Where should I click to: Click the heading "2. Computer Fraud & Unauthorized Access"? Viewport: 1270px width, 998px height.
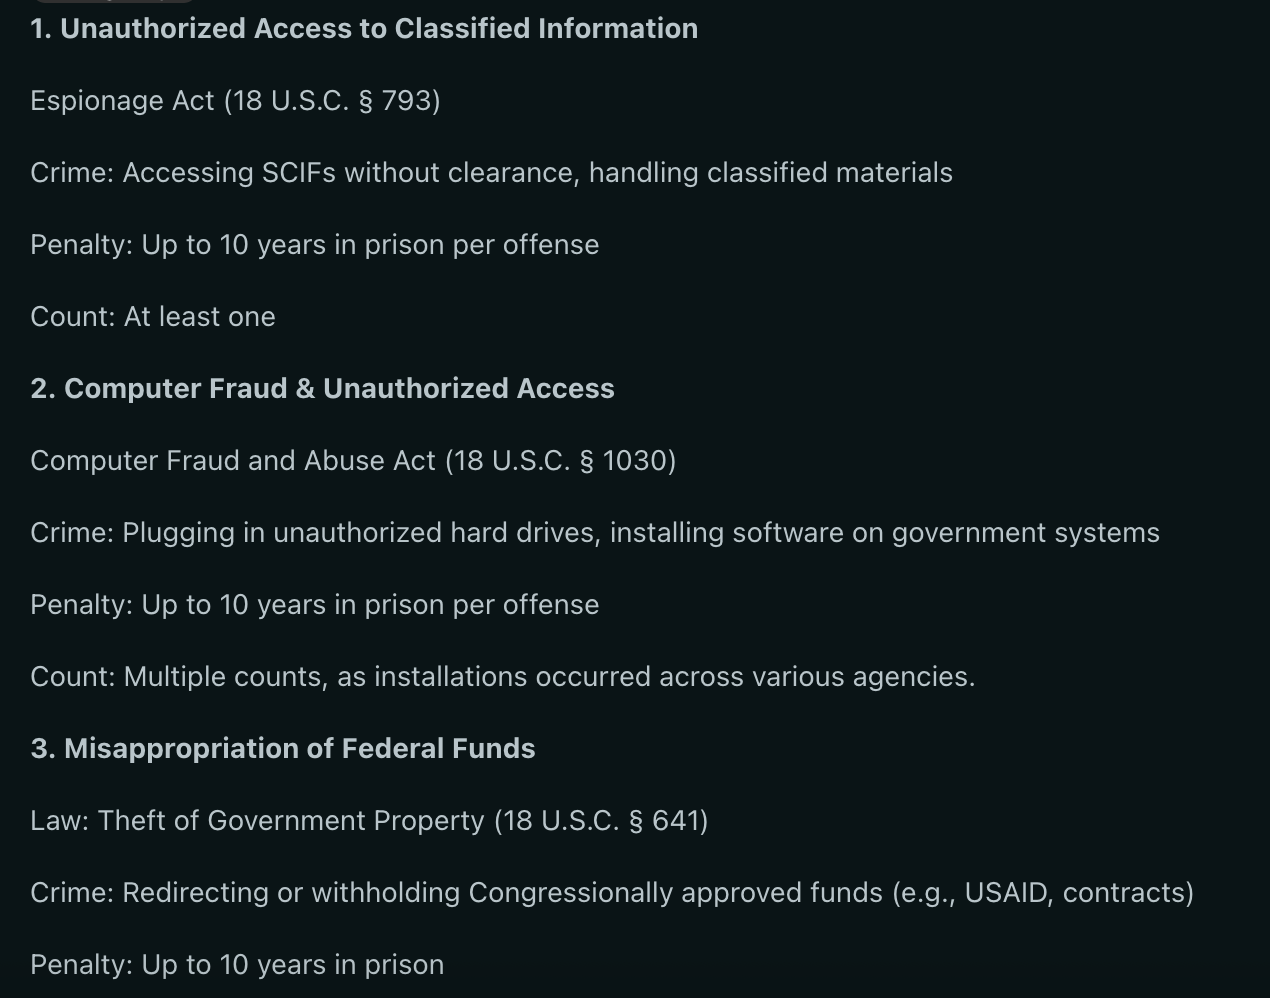coord(322,388)
